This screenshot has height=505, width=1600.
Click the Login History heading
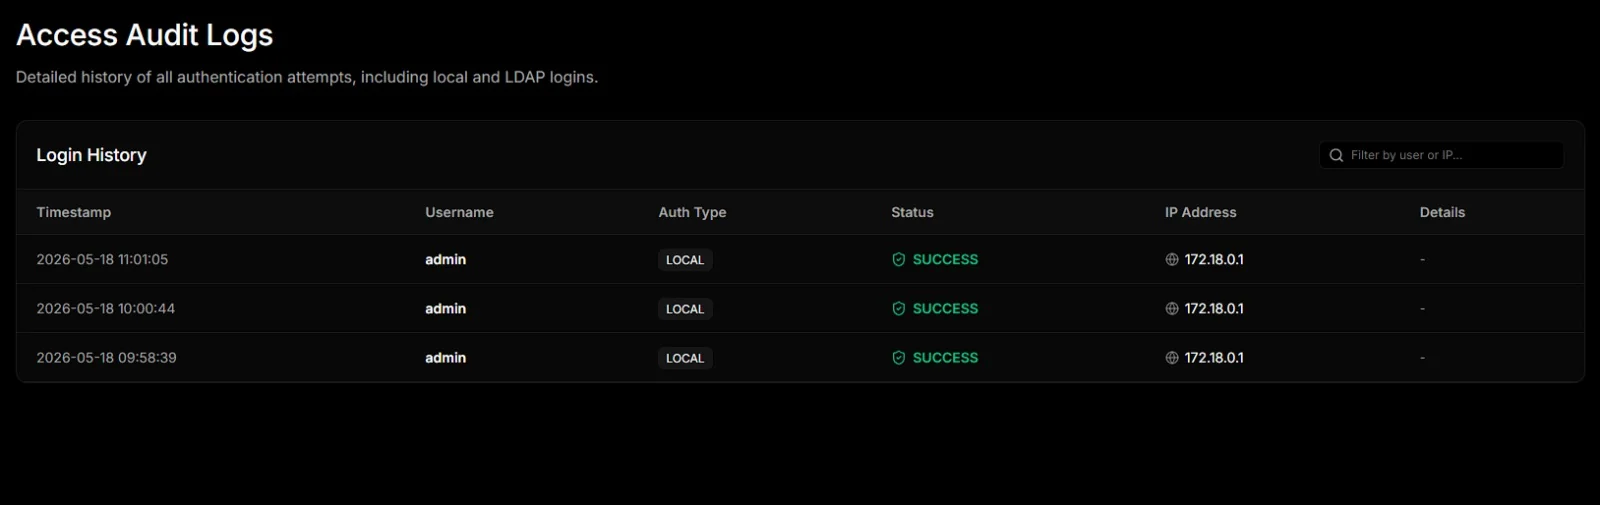91,155
